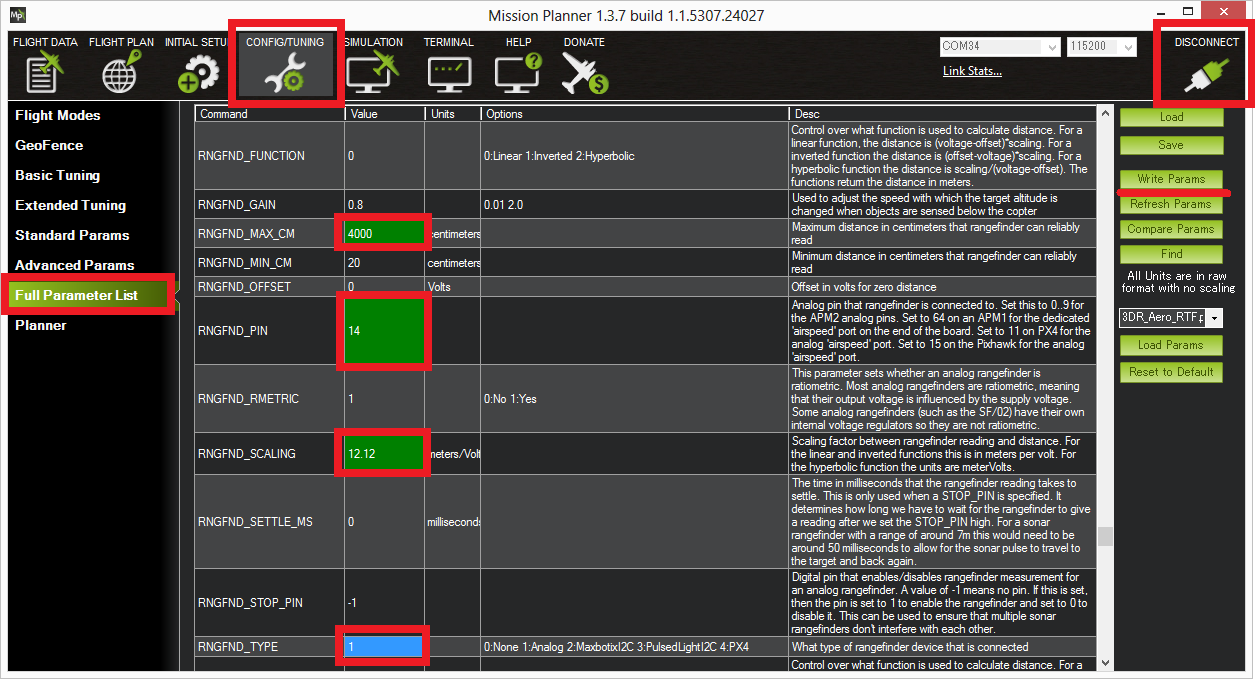
Task: Go to Extended Tuning section
Action: pos(70,205)
